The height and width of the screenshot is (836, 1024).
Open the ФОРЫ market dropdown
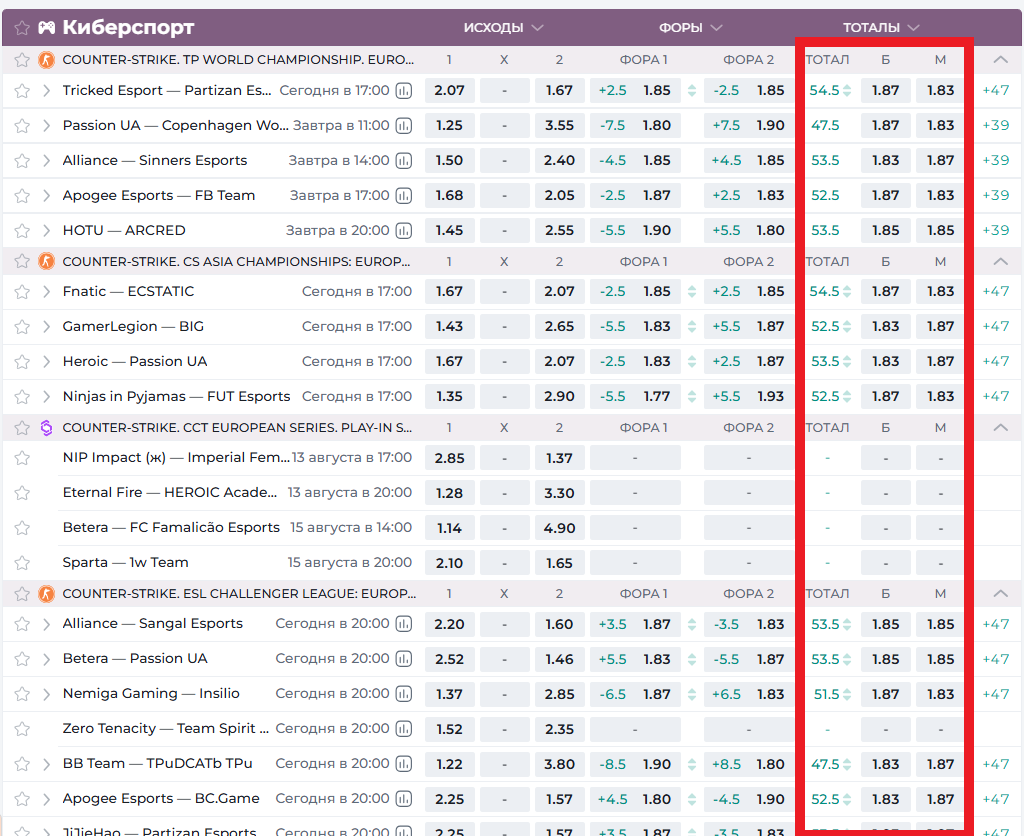click(x=690, y=27)
